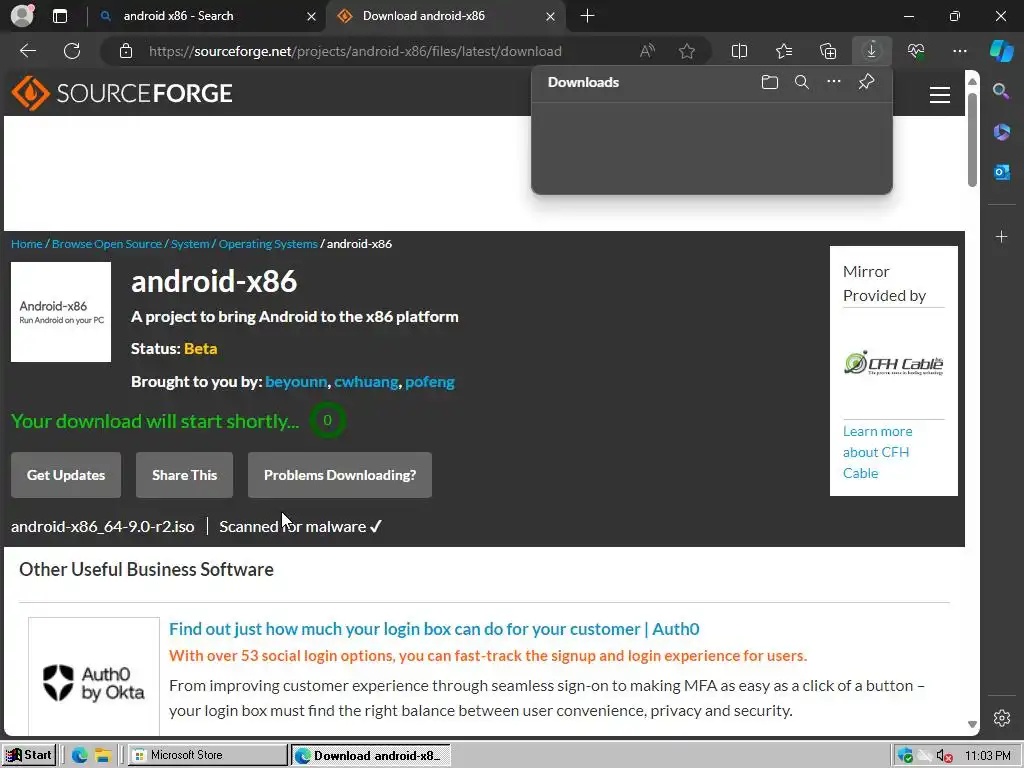The image size is (1024, 768).
Task: Open Edge Settings and more menu
Action: (x=959, y=51)
